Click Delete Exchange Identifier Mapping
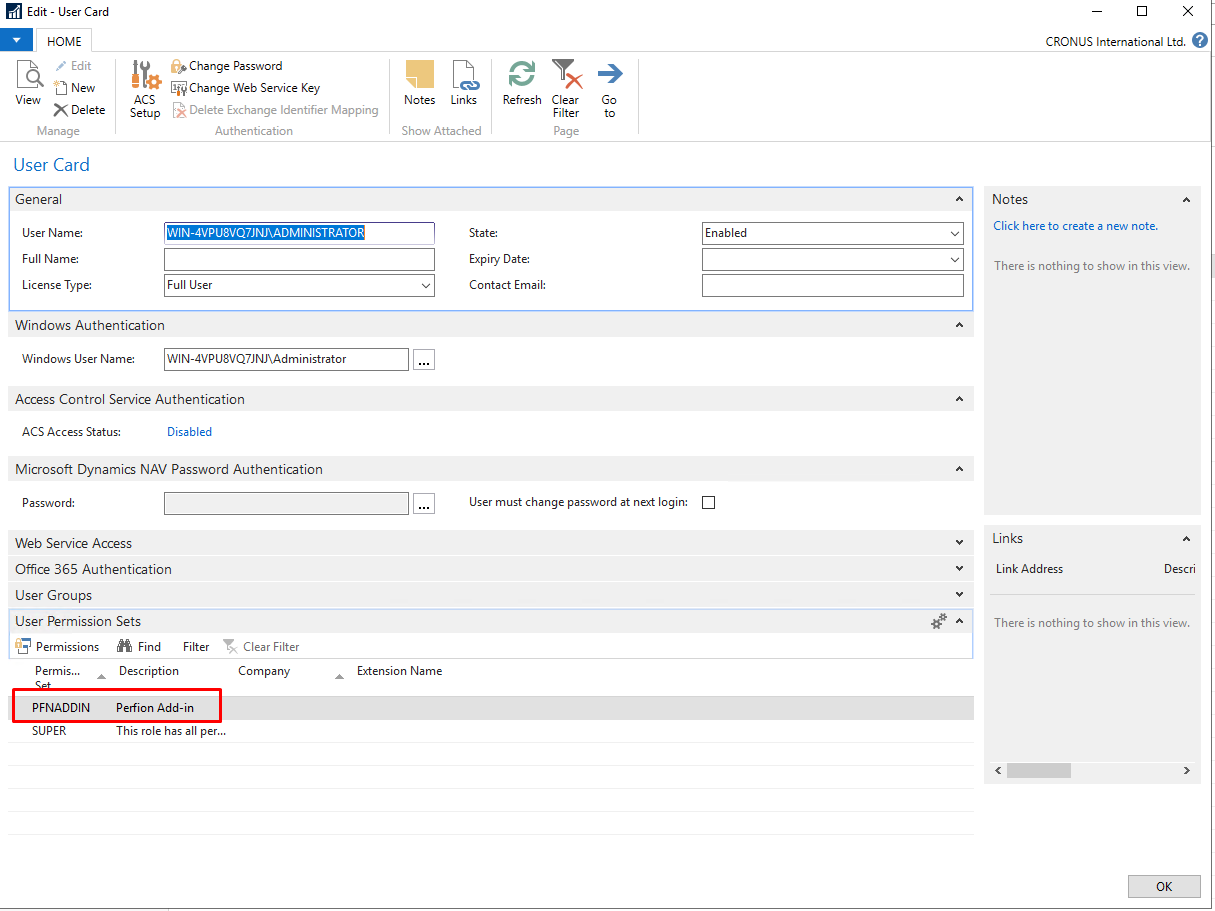Image resolution: width=1215 pixels, height=911 pixels. [276, 110]
